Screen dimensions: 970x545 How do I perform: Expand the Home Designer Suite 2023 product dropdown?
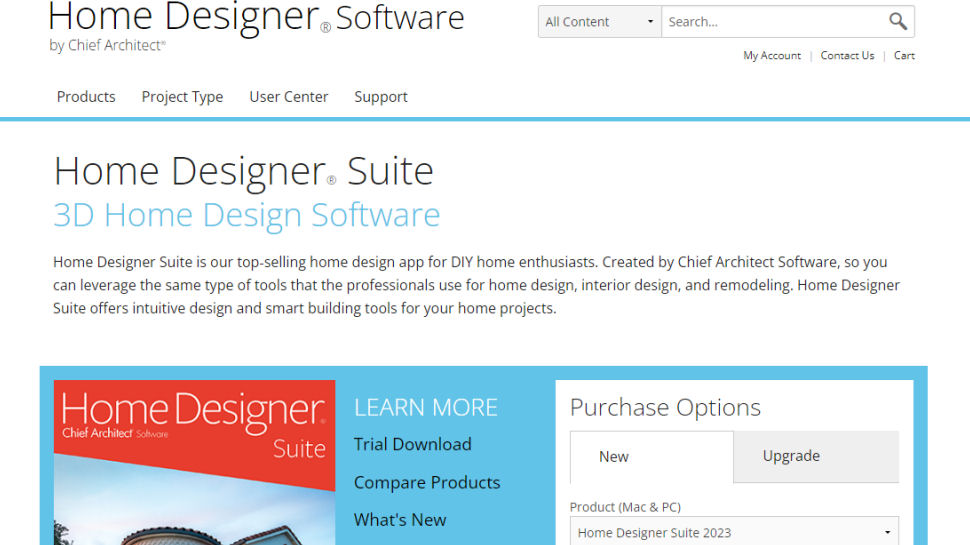734,532
